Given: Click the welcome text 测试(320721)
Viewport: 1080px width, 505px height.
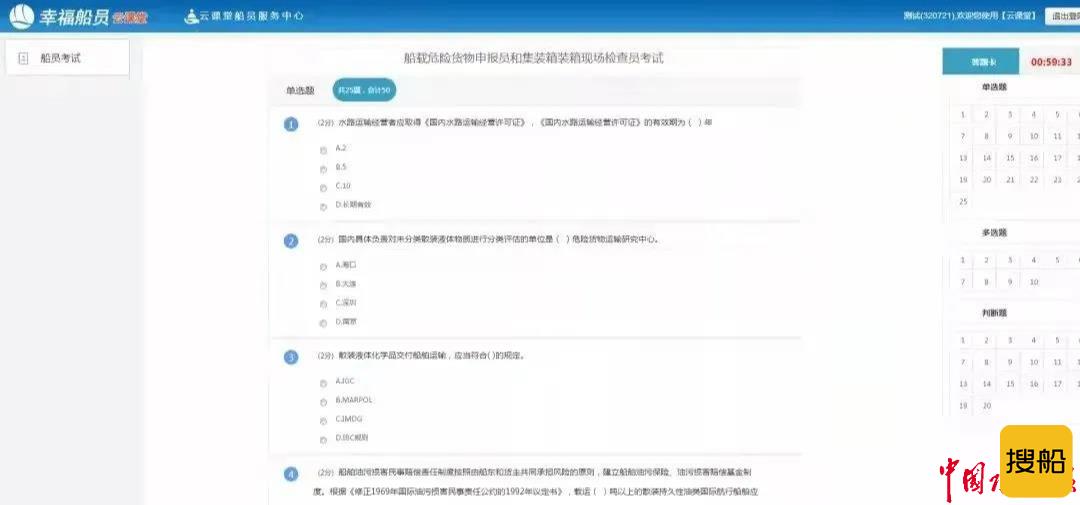Looking at the screenshot, I should click(970, 15).
